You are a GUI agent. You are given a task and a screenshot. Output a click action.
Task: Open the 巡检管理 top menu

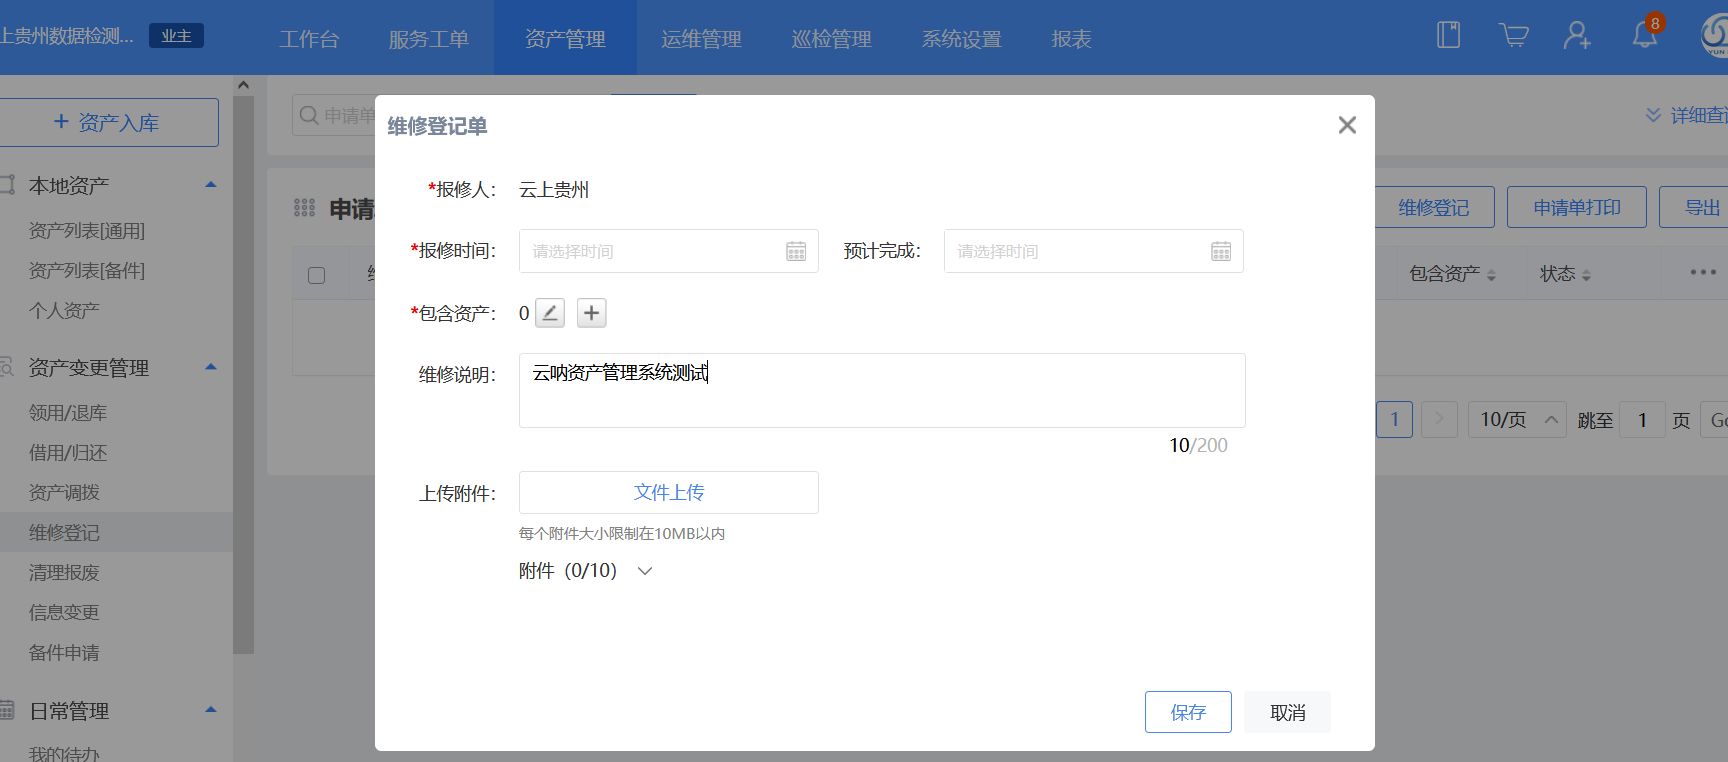click(831, 39)
